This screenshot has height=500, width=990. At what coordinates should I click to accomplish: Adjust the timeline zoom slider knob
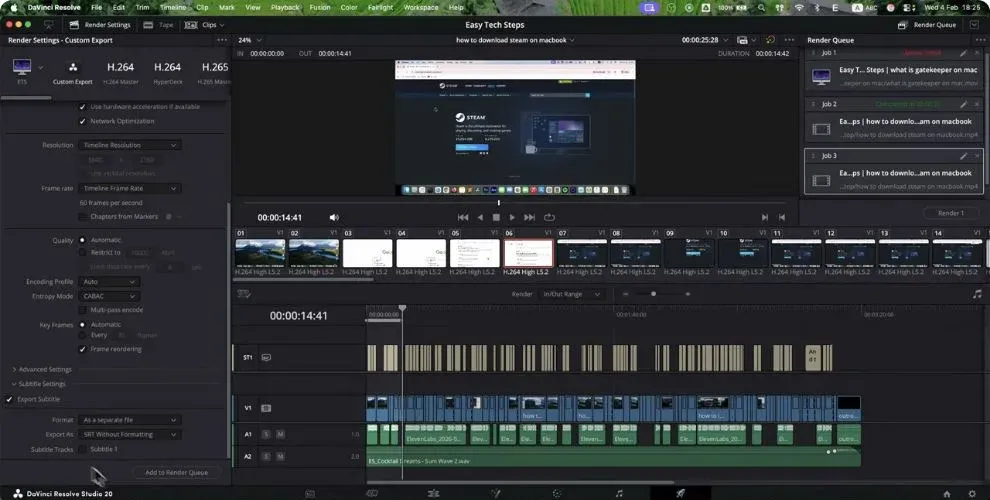pyautogui.click(x=653, y=294)
